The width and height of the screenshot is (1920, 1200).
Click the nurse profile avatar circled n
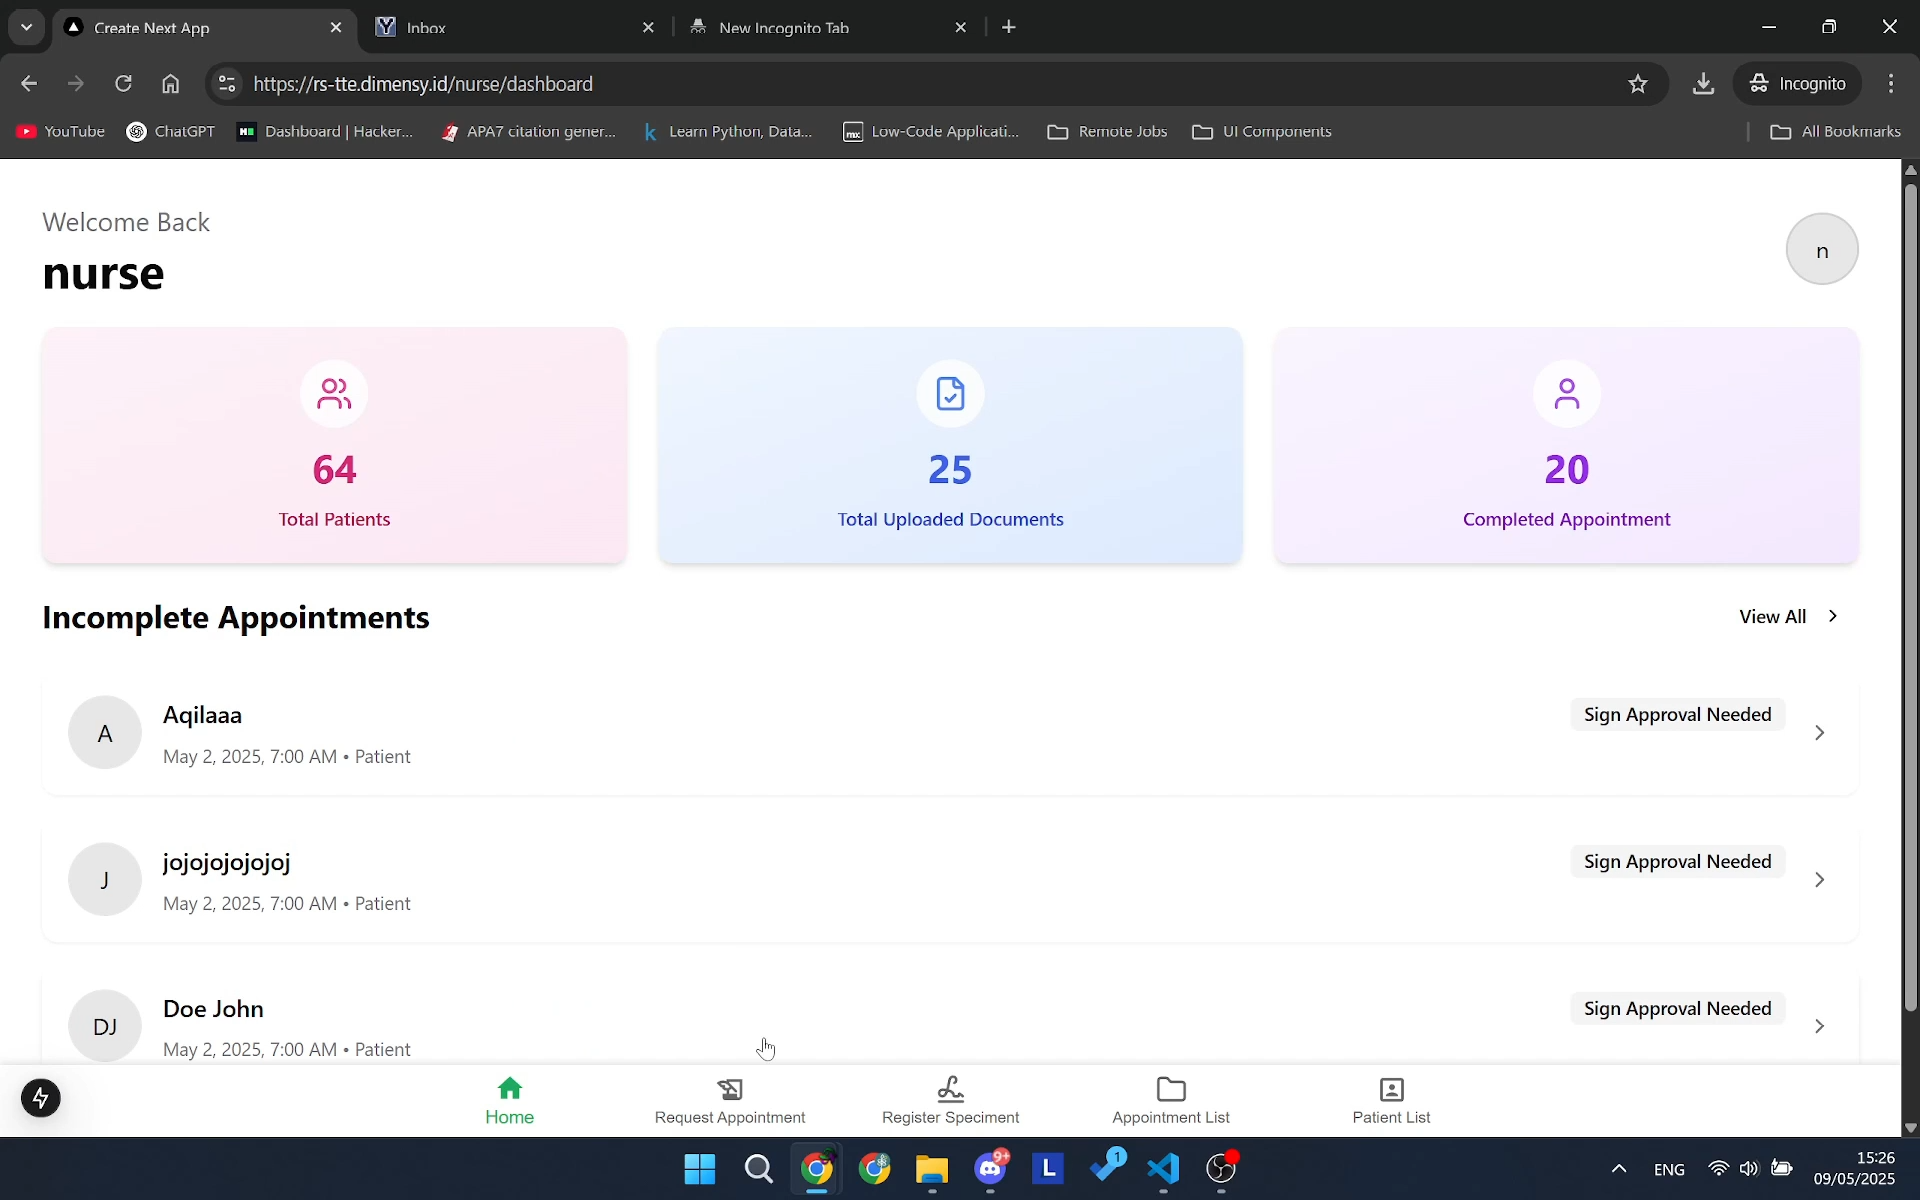coord(1822,248)
